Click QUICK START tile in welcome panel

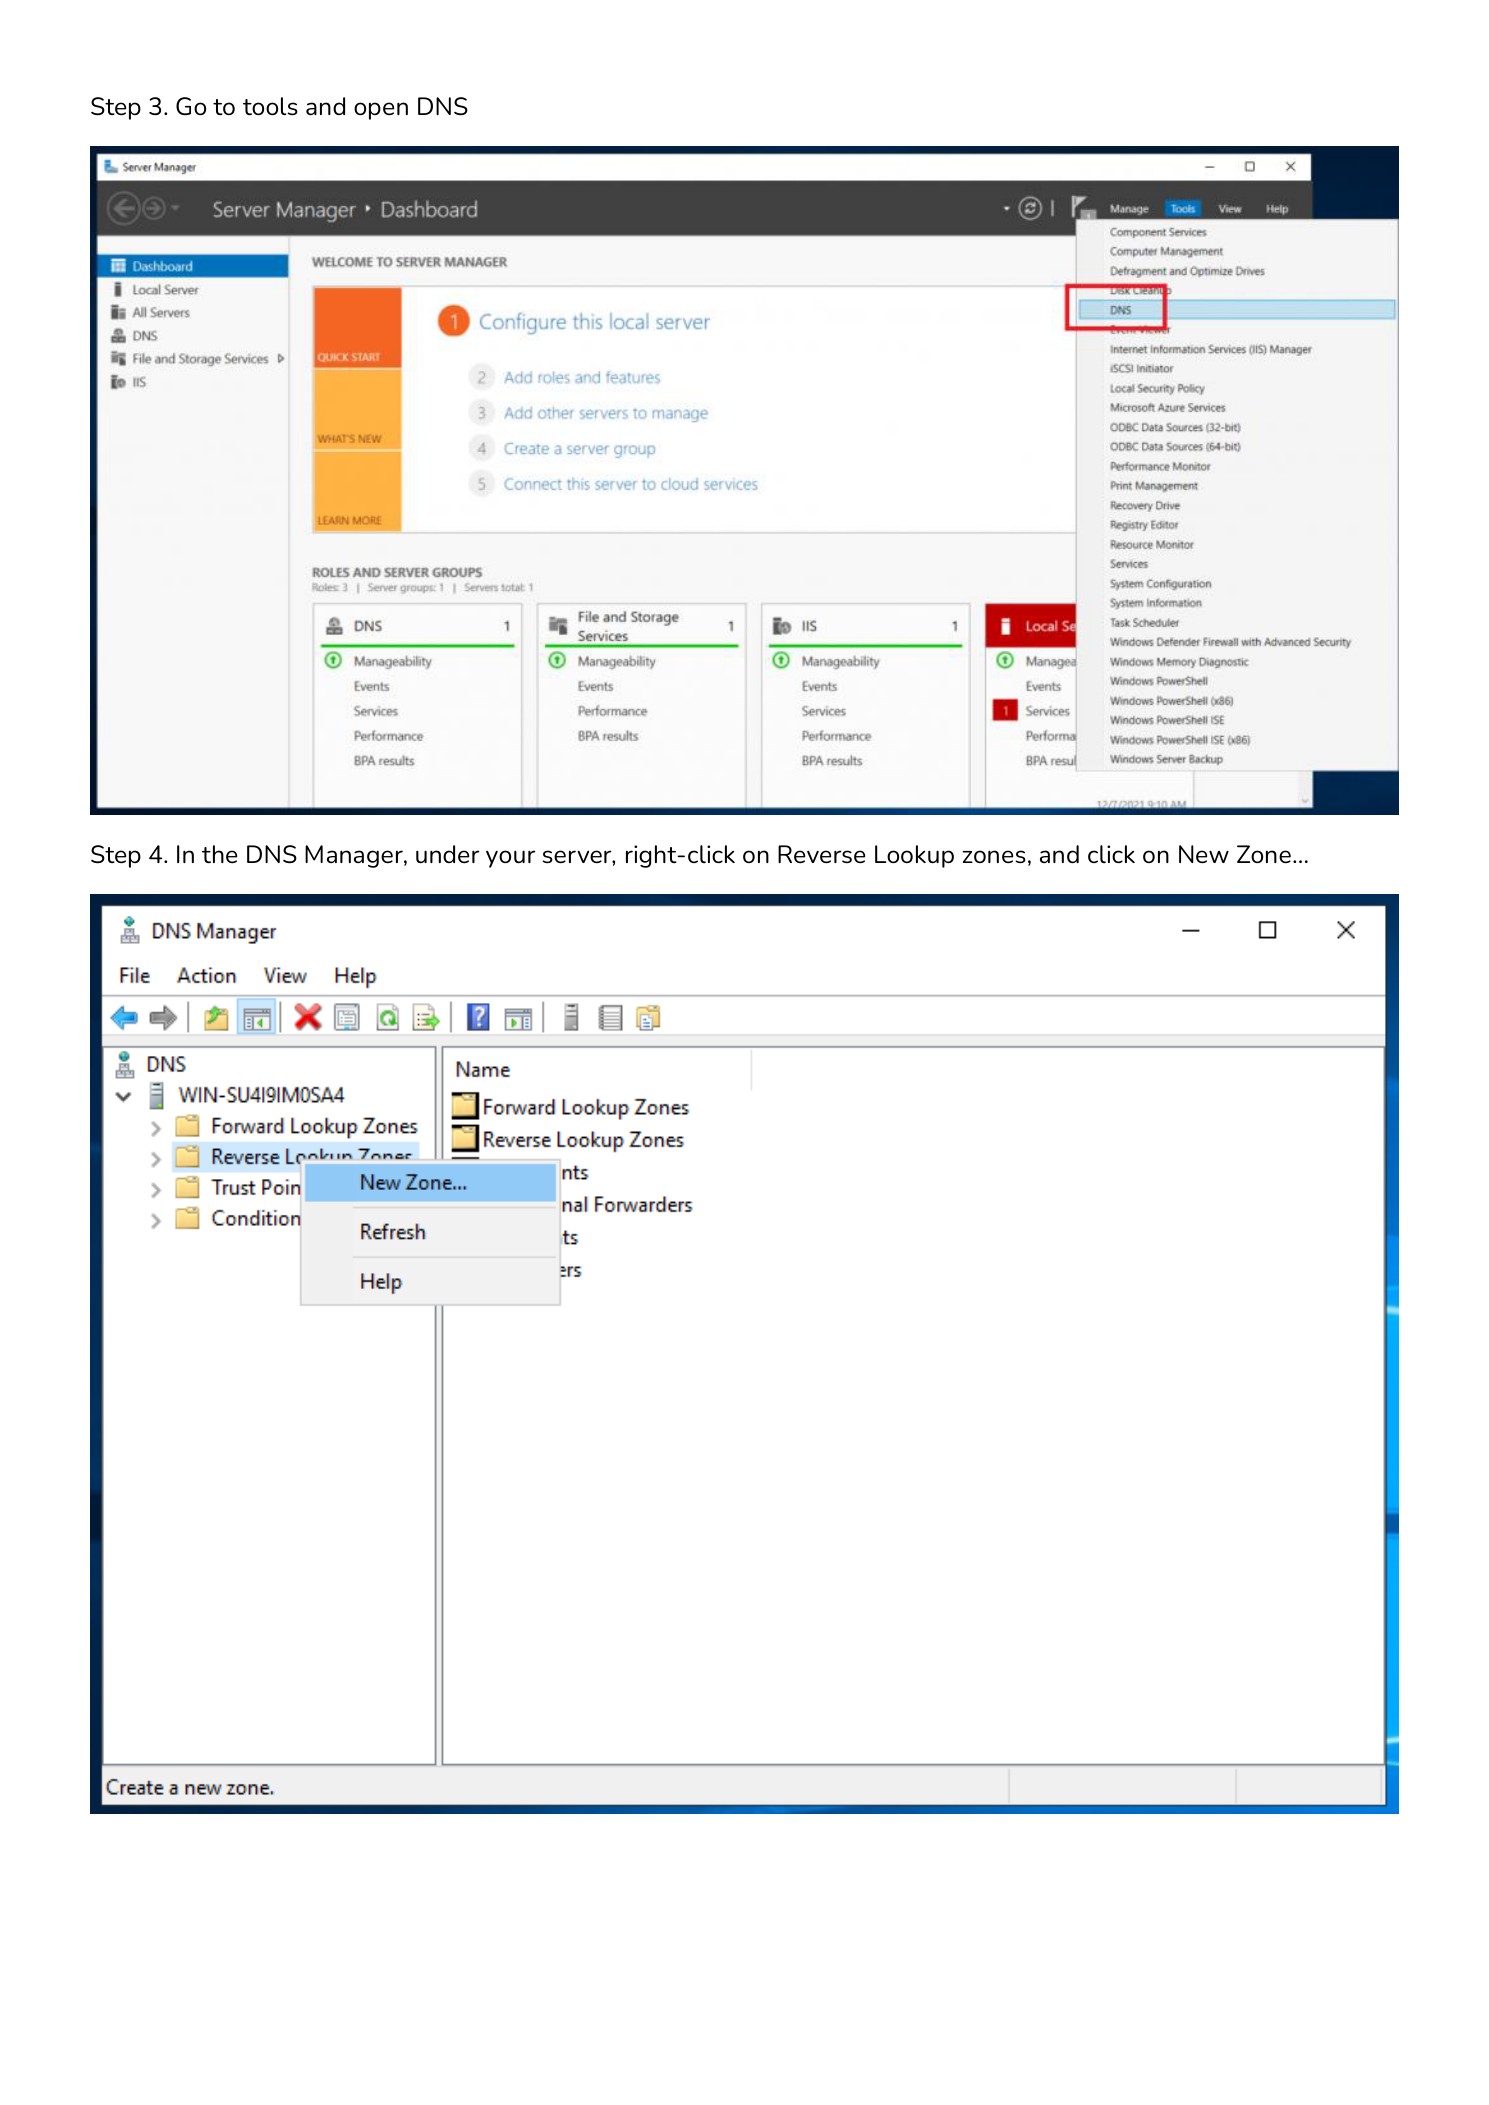357,328
